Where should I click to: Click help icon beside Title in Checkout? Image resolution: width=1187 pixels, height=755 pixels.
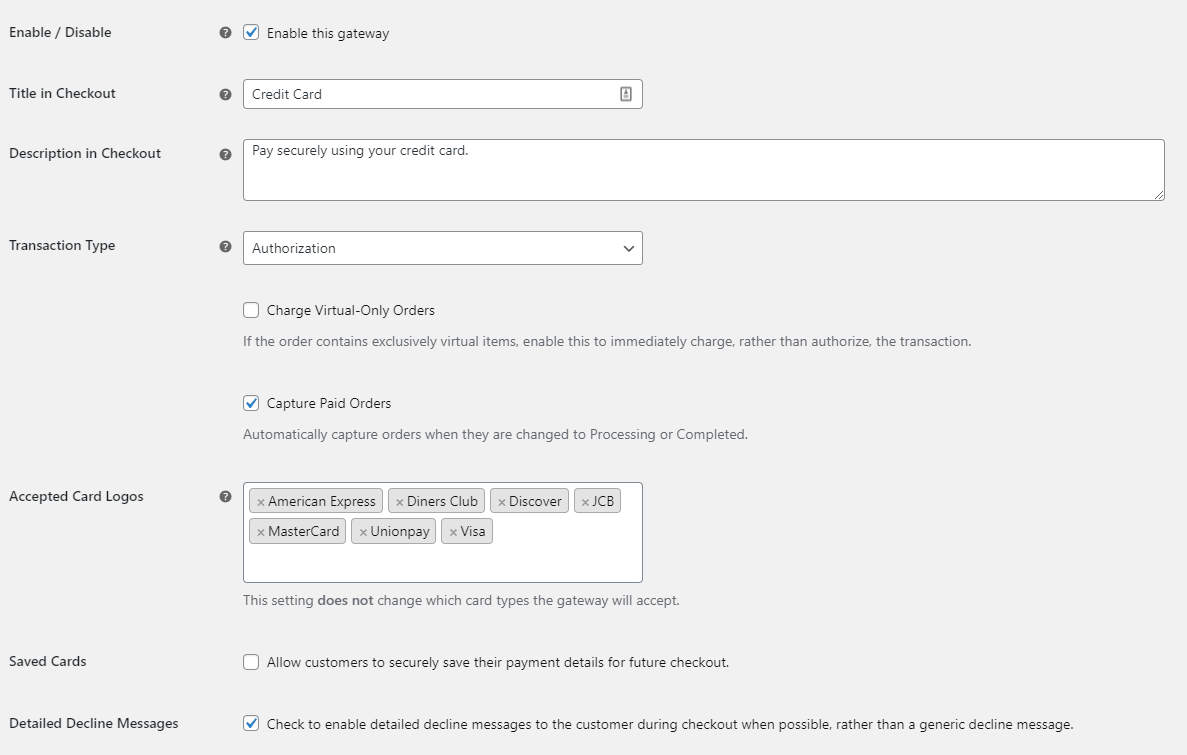coord(225,94)
